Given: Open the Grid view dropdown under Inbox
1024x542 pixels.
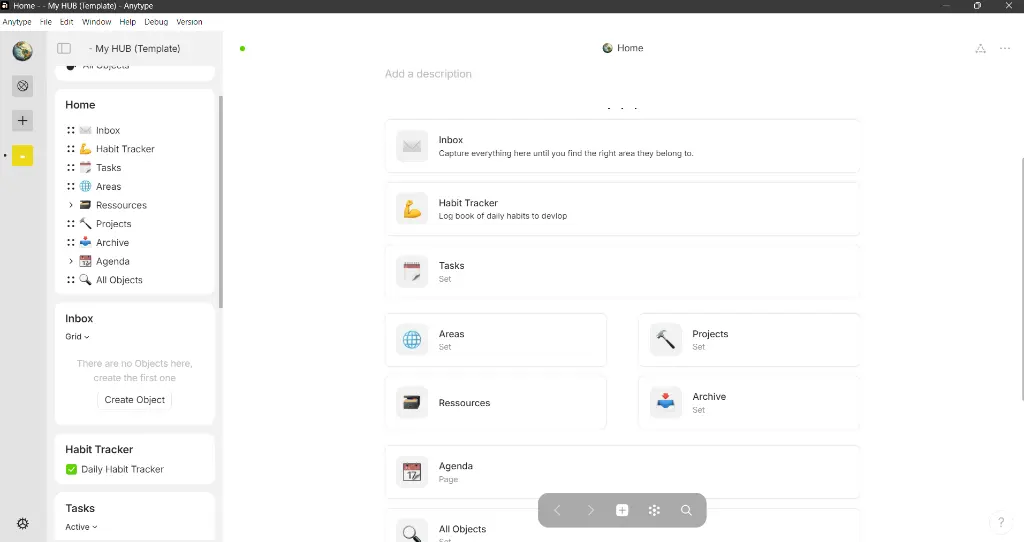Looking at the screenshot, I should [x=77, y=337].
